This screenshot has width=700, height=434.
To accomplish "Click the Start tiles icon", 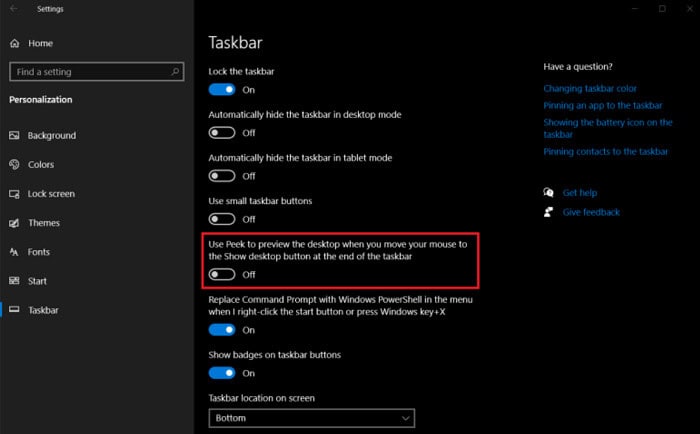I will pos(14,281).
